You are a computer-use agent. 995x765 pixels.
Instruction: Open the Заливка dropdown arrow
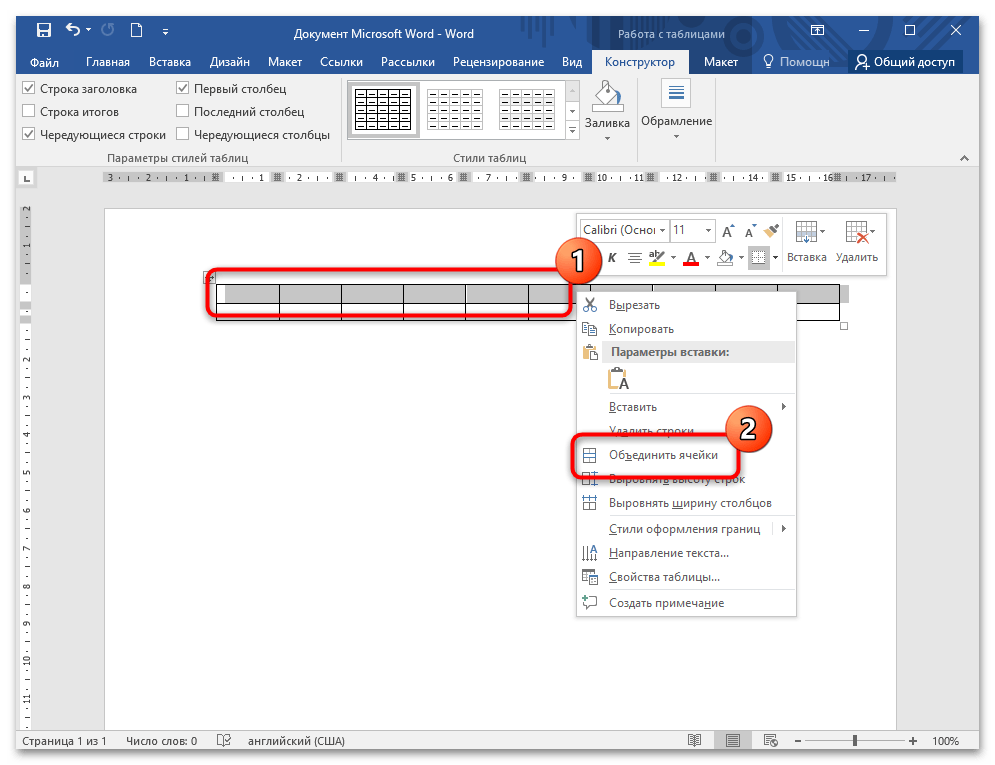[607, 138]
